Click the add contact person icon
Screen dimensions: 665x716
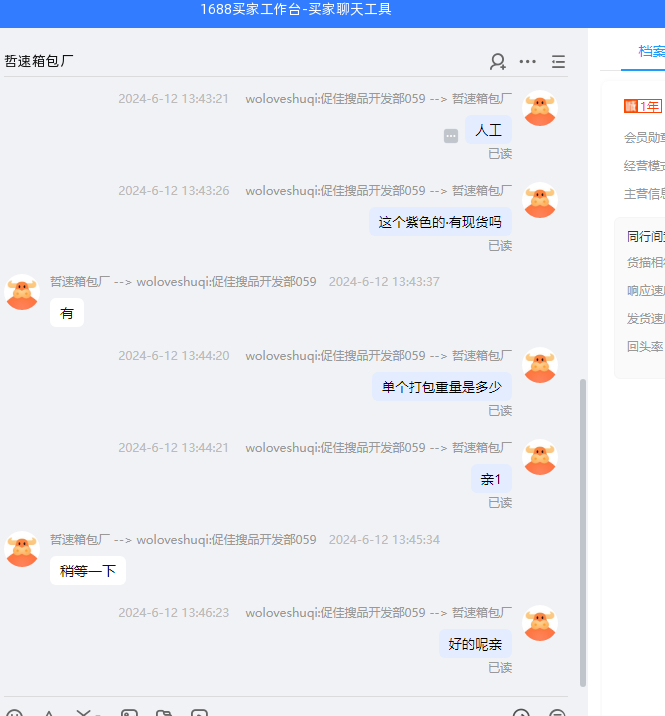tap(497, 62)
